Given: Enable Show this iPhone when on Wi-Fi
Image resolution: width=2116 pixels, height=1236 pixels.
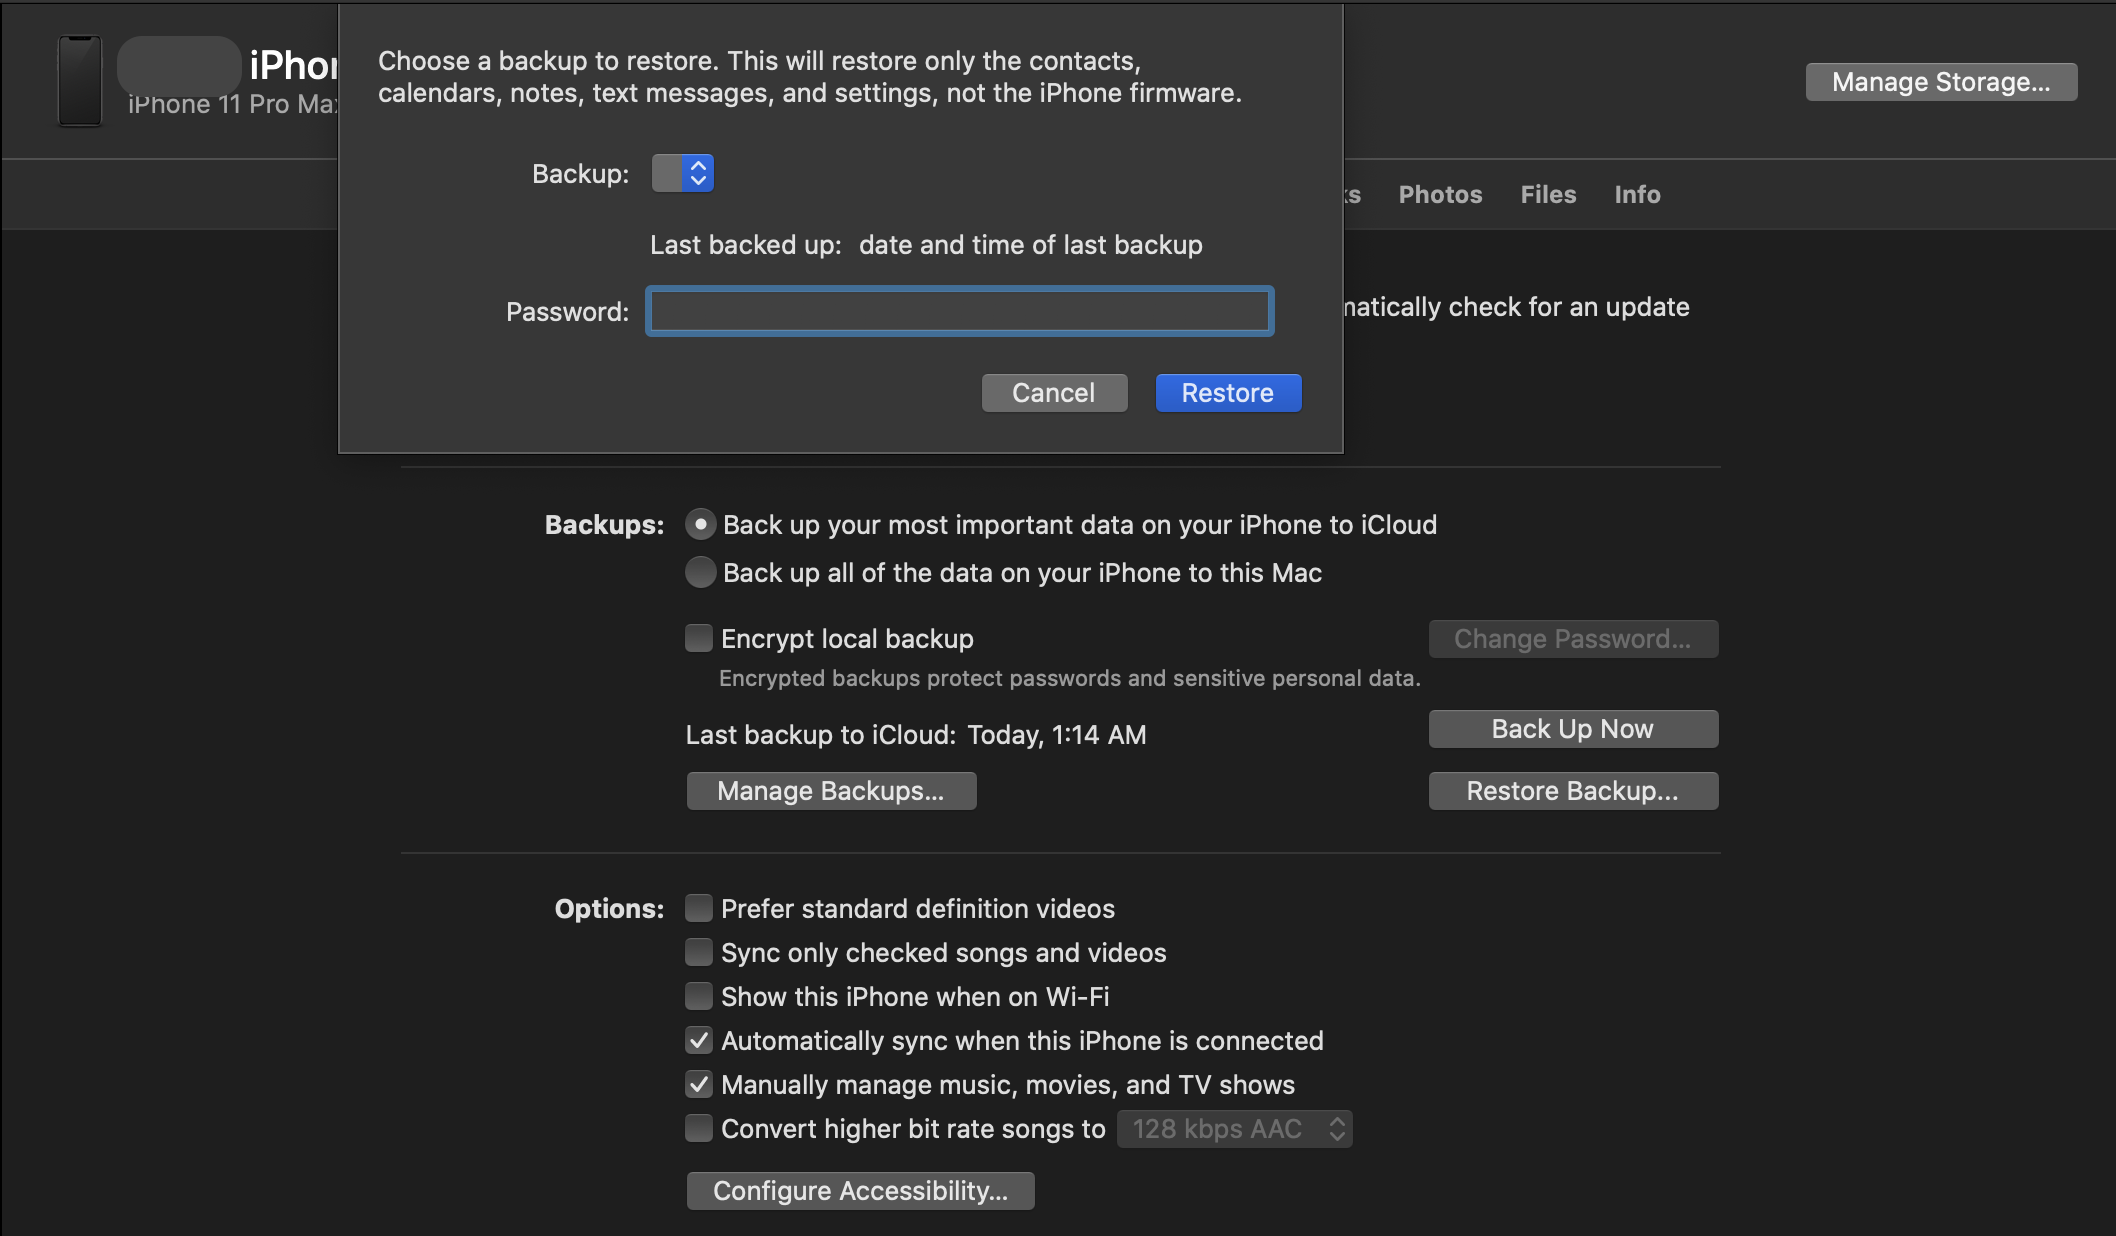Looking at the screenshot, I should [699, 995].
